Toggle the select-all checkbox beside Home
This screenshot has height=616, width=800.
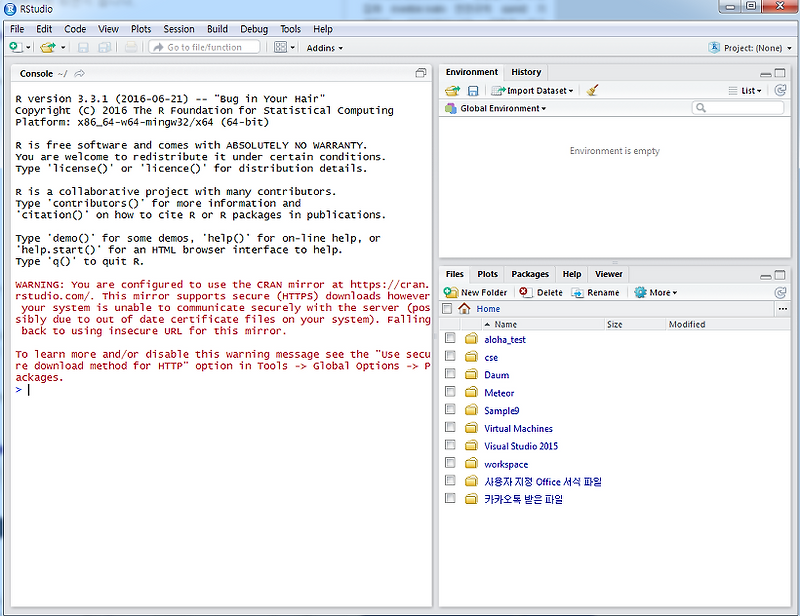[447, 309]
